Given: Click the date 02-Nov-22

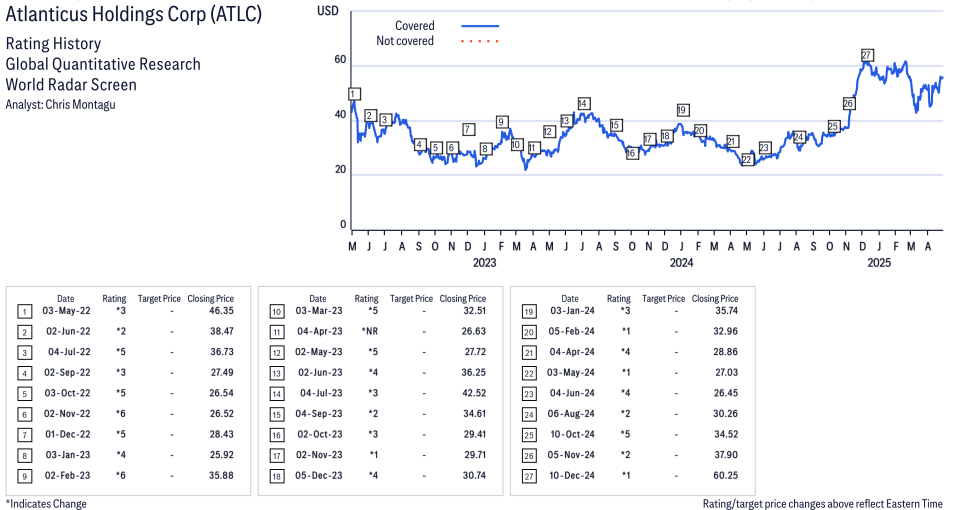Looking at the screenshot, I should coord(67,414).
